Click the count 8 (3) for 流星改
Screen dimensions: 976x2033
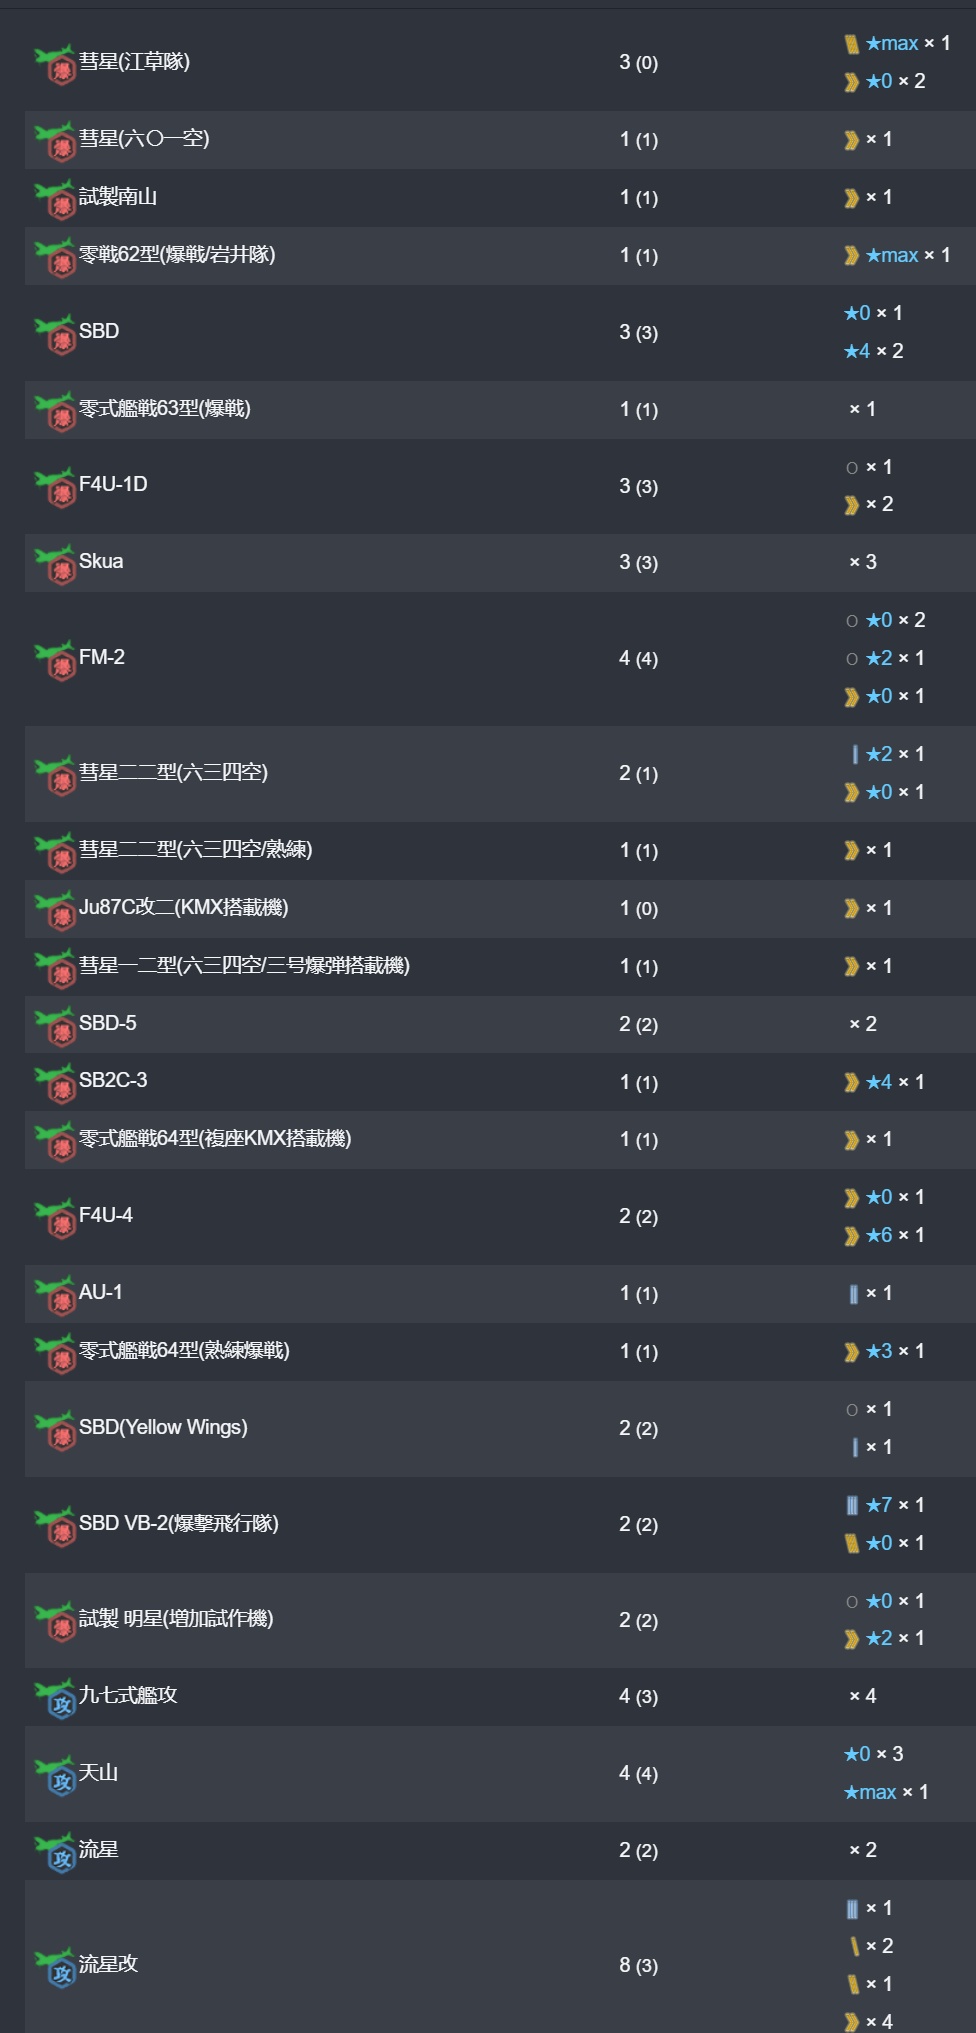638,1966
